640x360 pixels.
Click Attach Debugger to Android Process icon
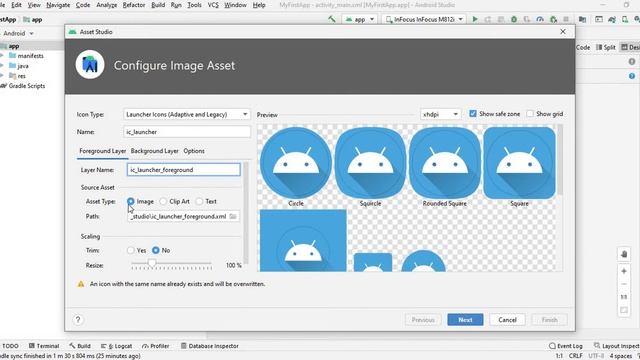553,19
